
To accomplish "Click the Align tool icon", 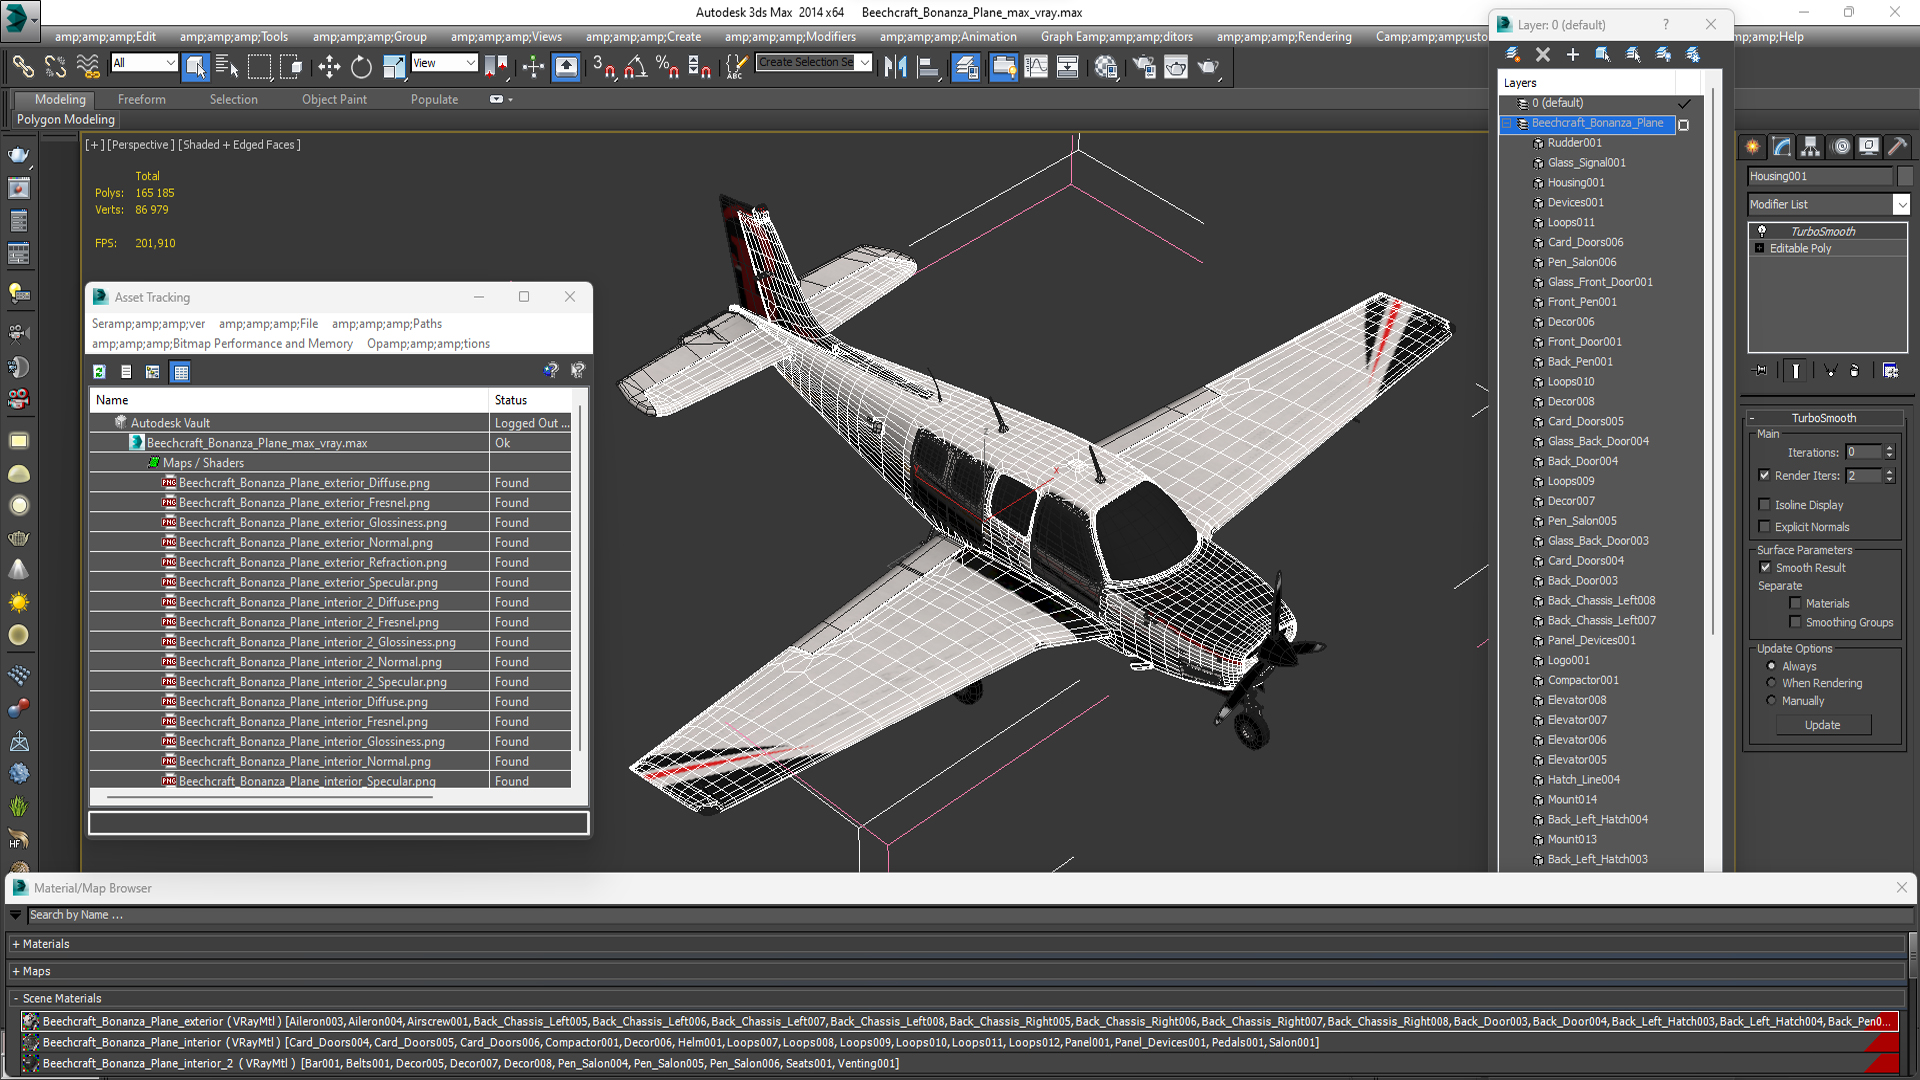I will tap(929, 67).
